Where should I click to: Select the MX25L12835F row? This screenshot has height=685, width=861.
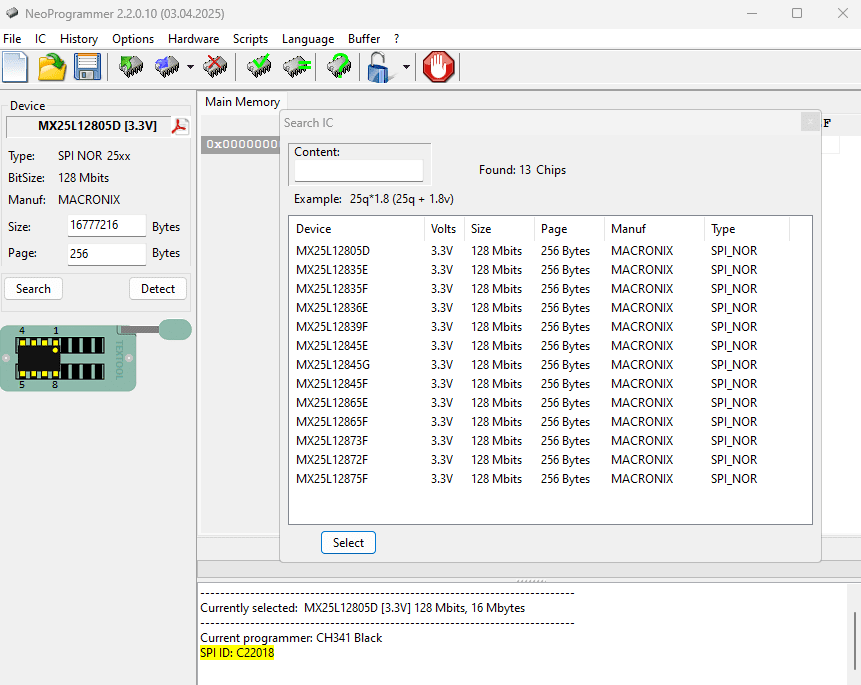pyautogui.click(x=550, y=289)
